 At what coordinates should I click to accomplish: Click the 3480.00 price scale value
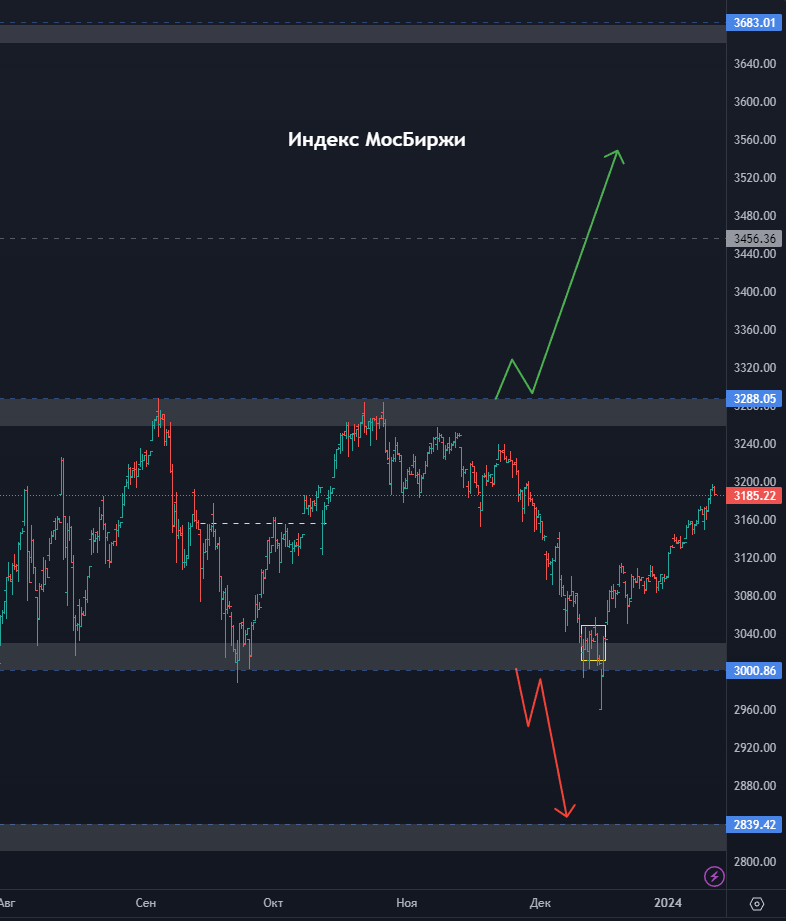(755, 216)
